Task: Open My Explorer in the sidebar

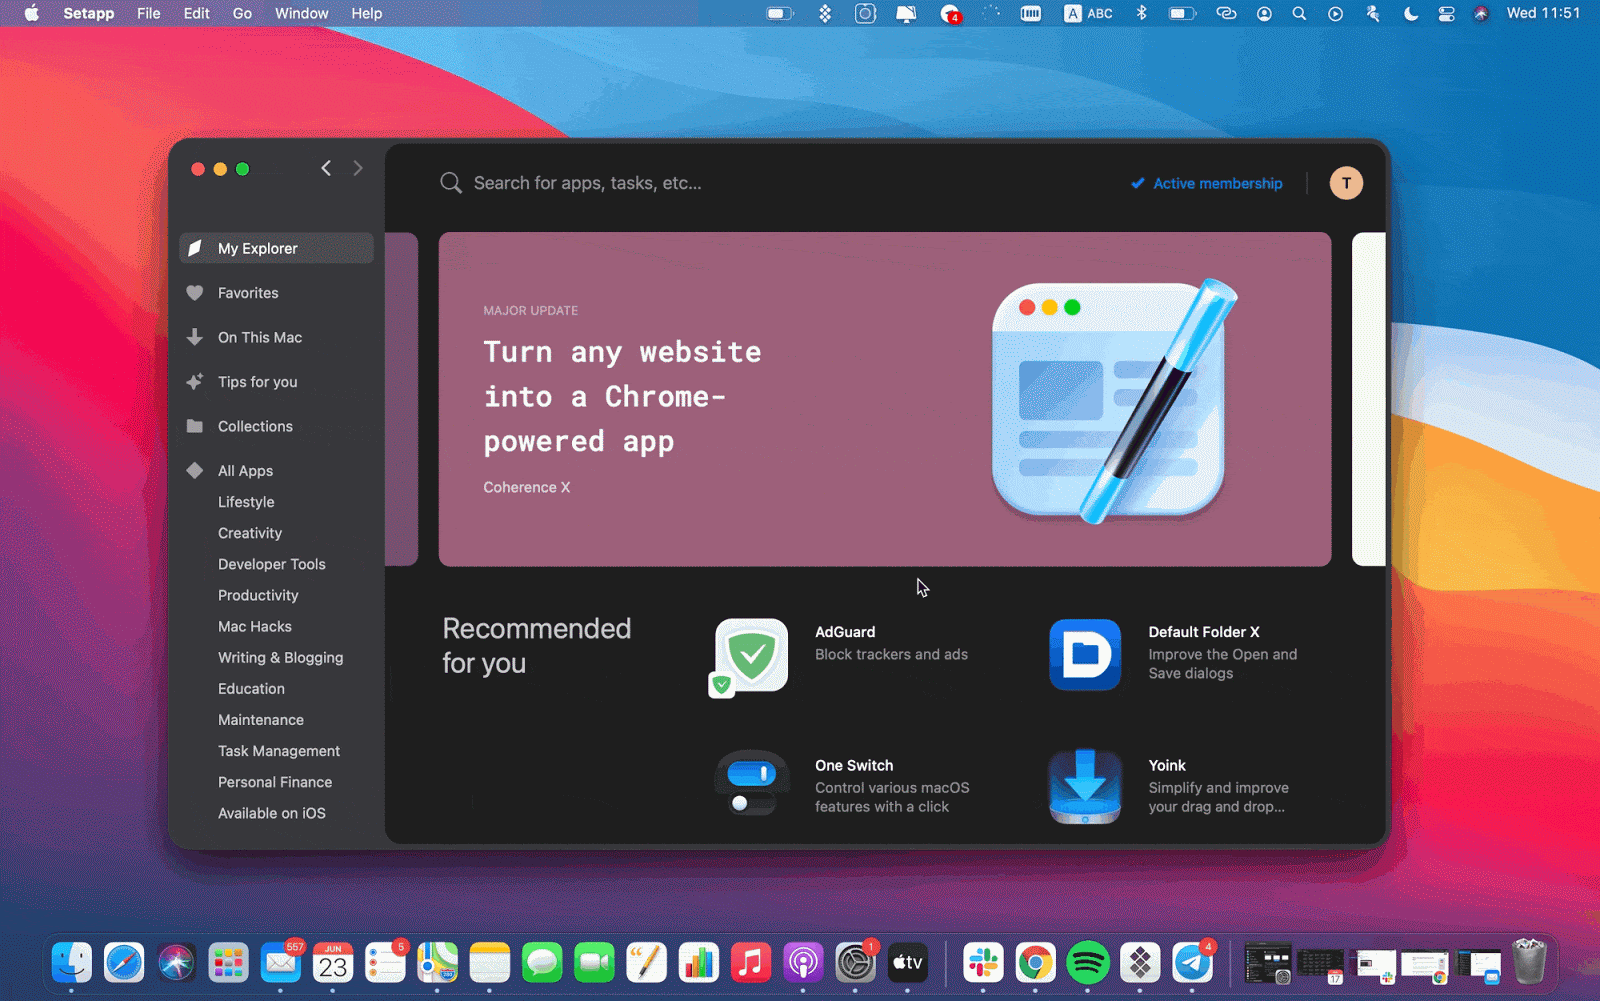Action: click(x=276, y=248)
